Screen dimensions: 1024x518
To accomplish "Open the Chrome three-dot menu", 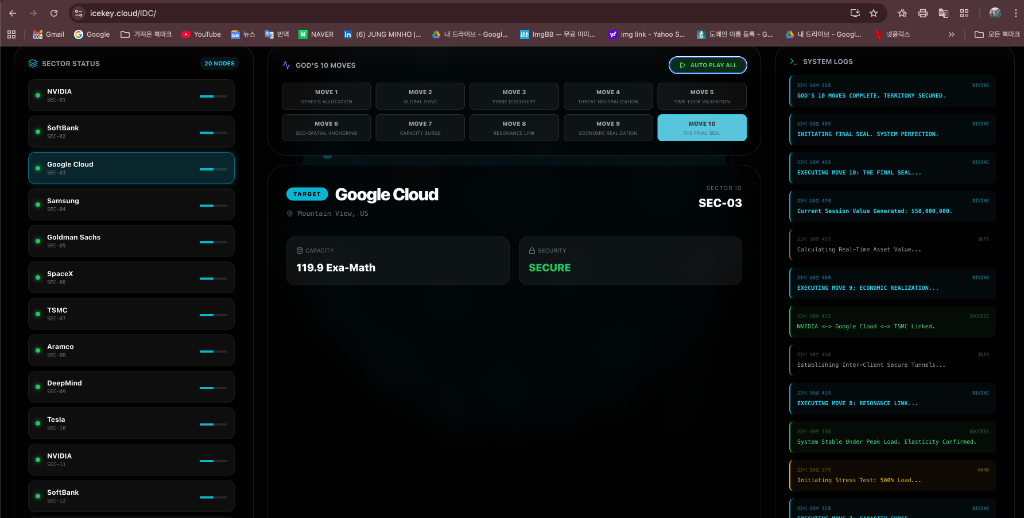I will (1014, 13).
